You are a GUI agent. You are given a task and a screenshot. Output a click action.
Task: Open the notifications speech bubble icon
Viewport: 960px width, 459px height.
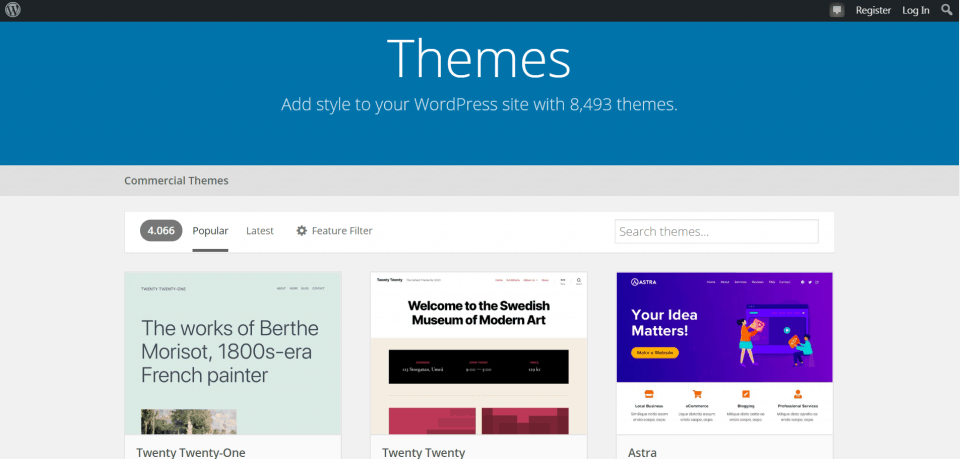click(x=837, y=10)
